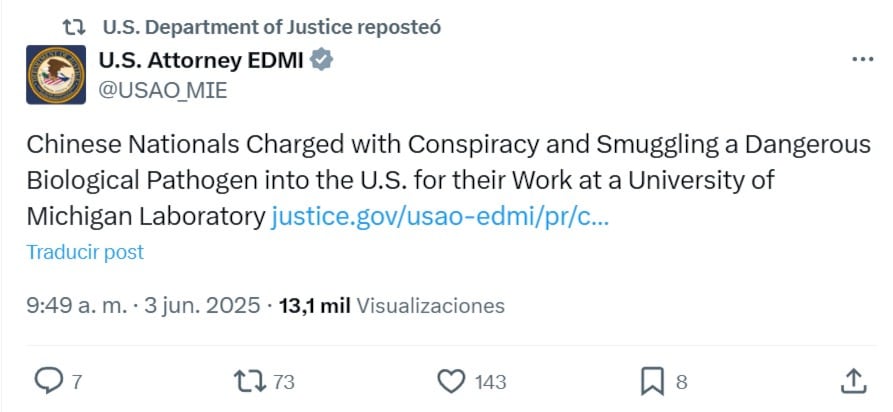
Task: Open the Department of Justice seal avatar
Action: (55, 75)
